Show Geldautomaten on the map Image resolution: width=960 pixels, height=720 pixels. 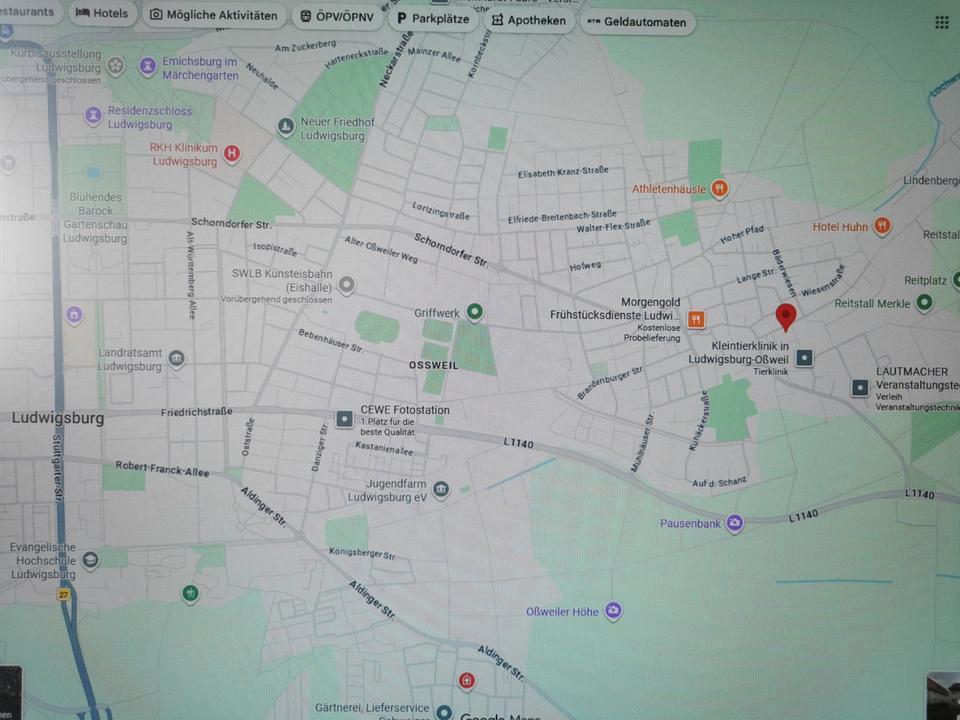click(637, 21)
